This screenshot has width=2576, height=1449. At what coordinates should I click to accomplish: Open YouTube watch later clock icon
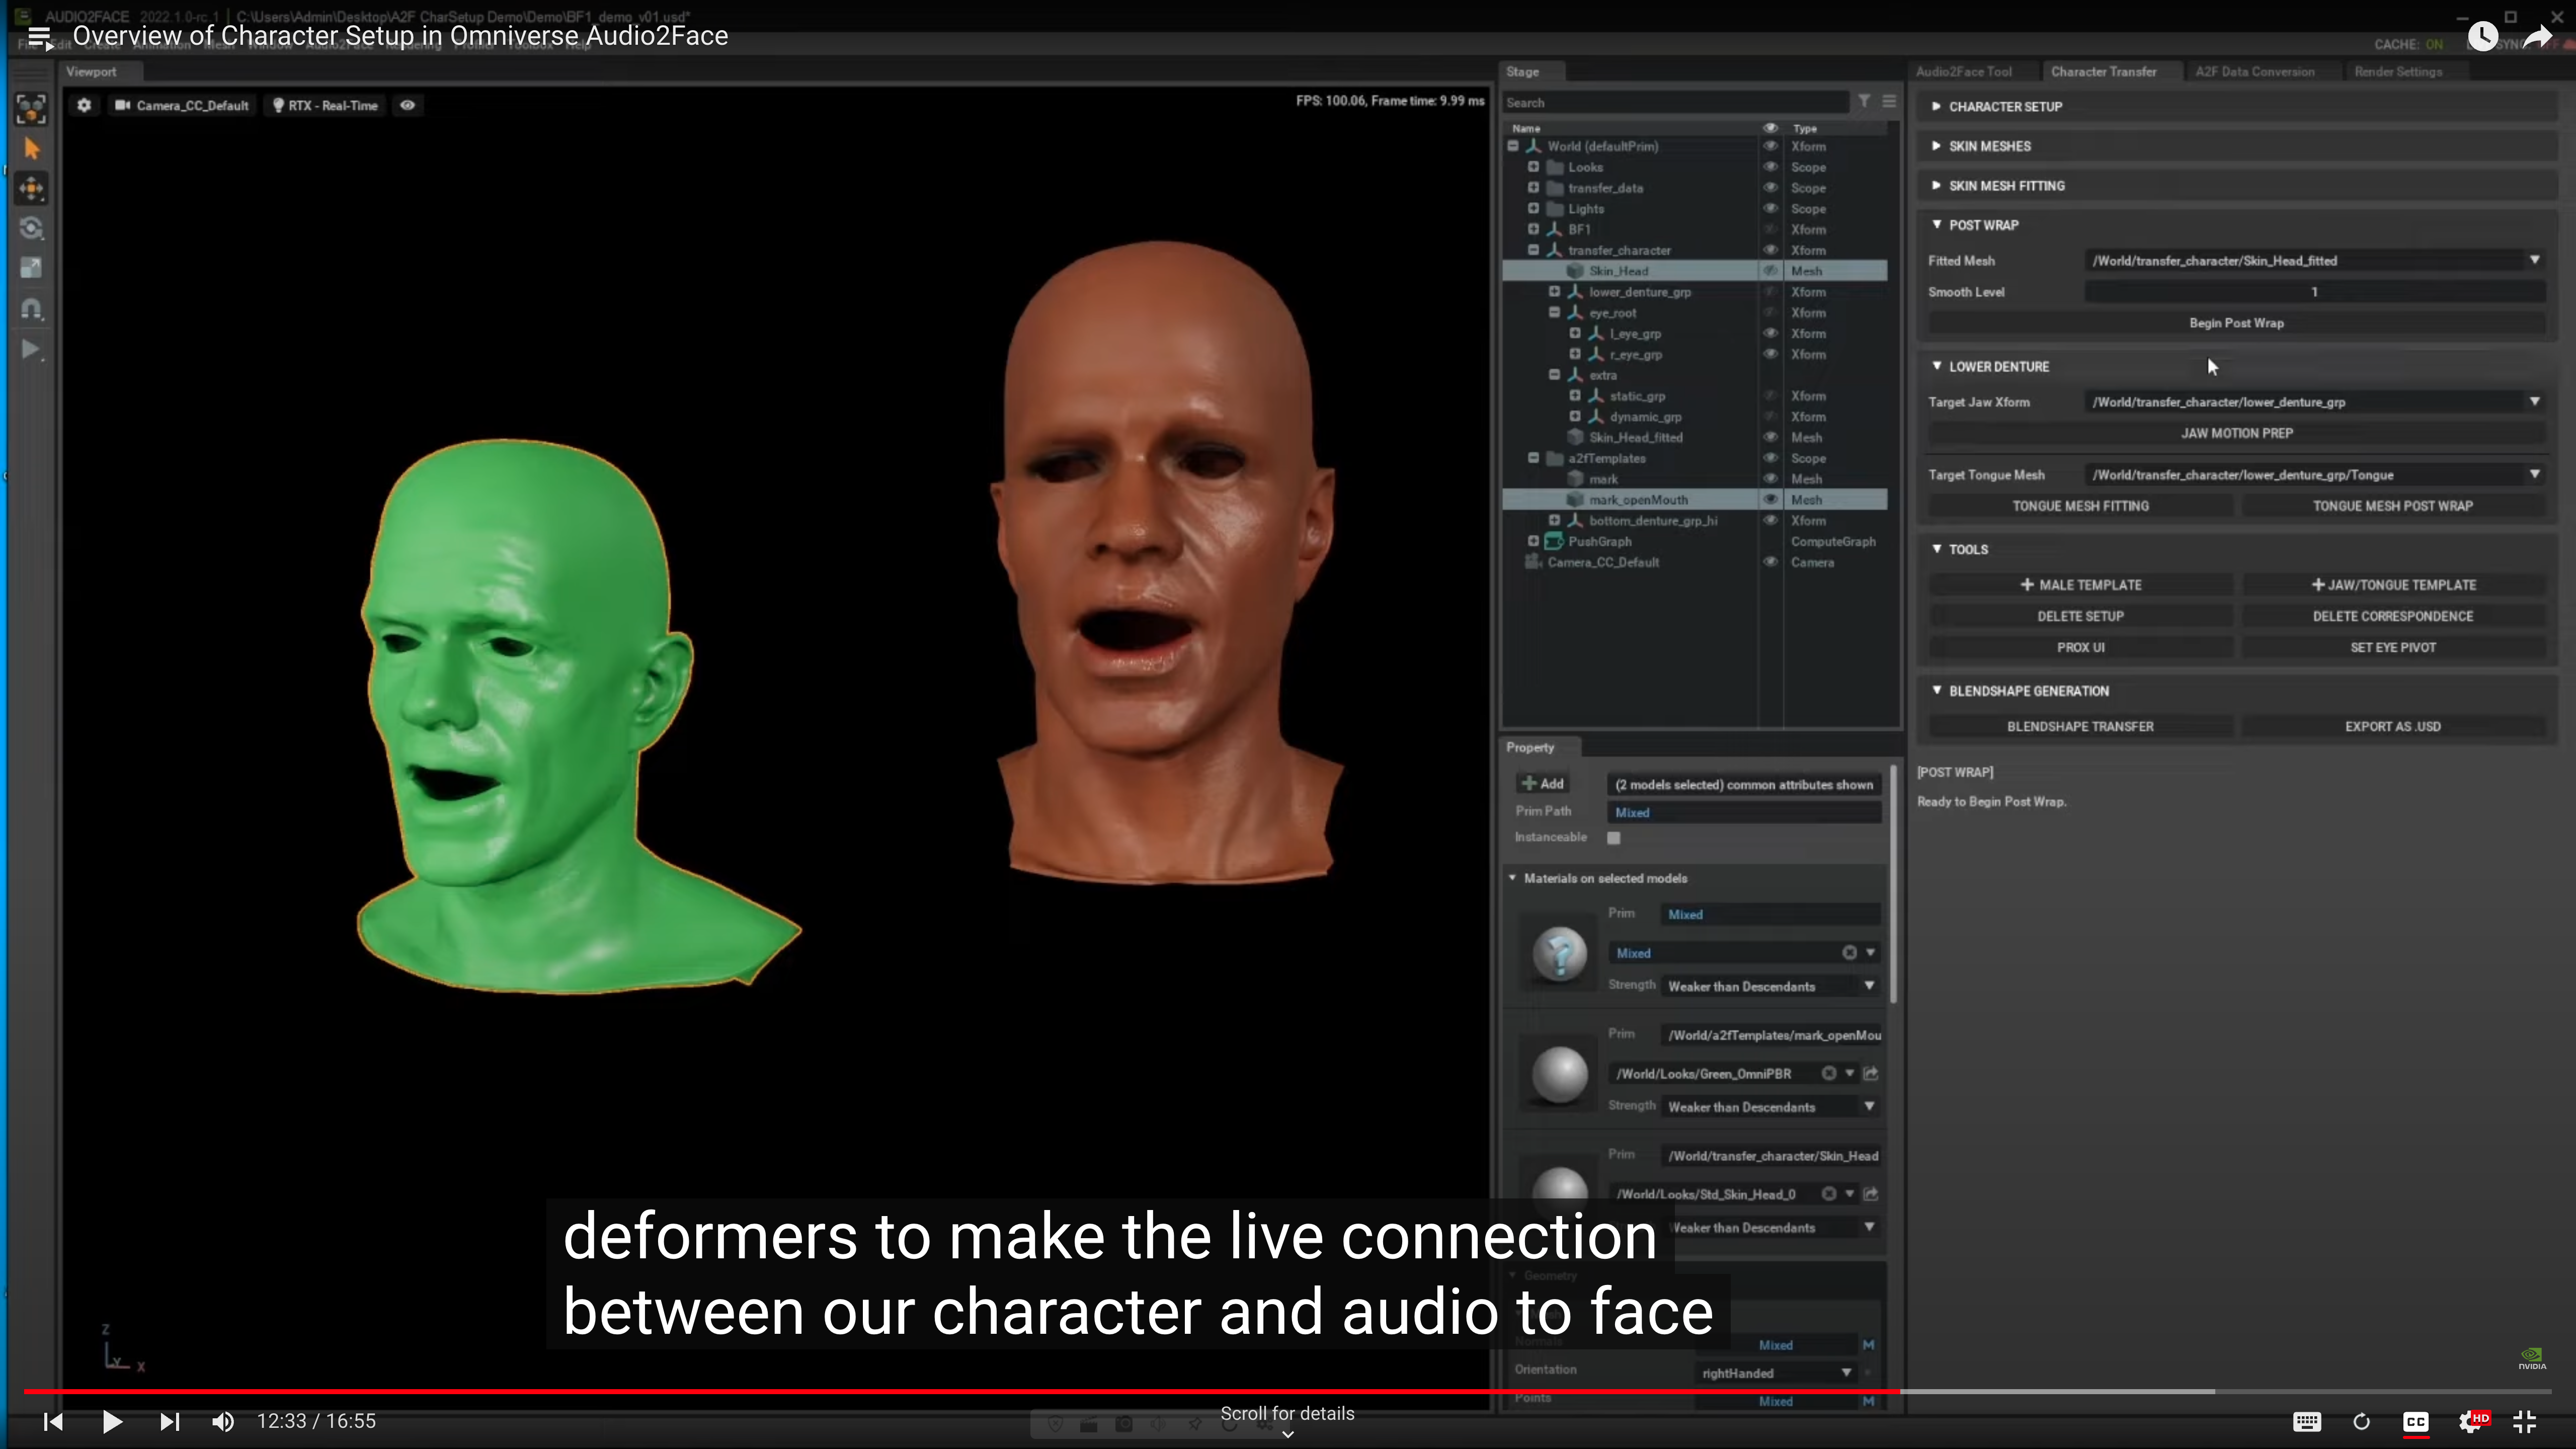(2482, 37)
